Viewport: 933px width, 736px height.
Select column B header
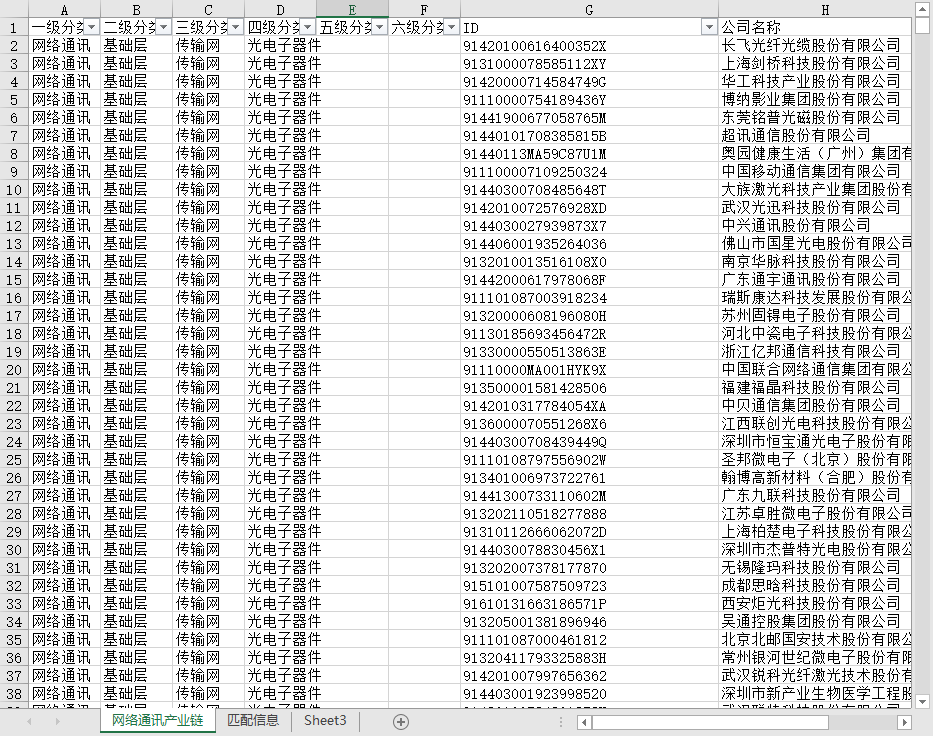[x=136, y=10]
